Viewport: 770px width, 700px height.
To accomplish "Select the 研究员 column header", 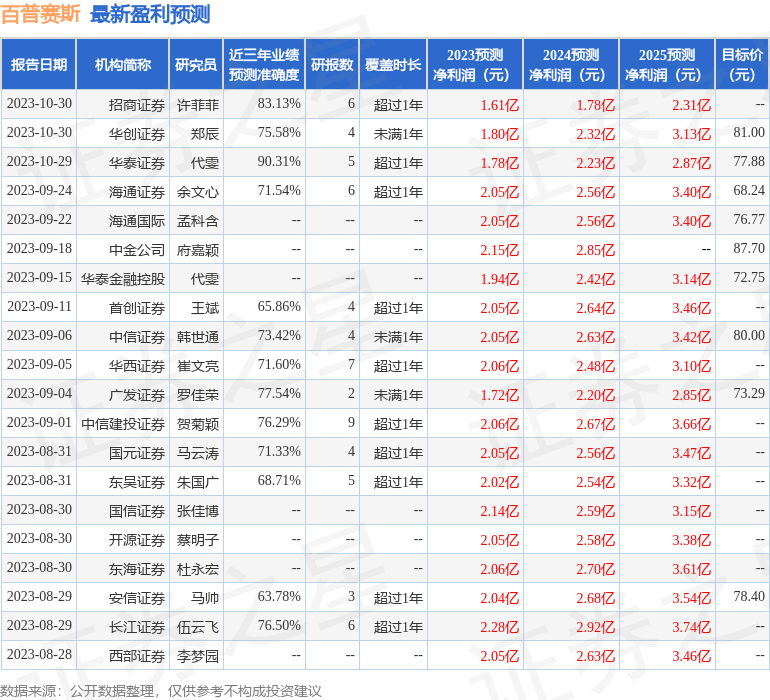I will pos(196,65).
